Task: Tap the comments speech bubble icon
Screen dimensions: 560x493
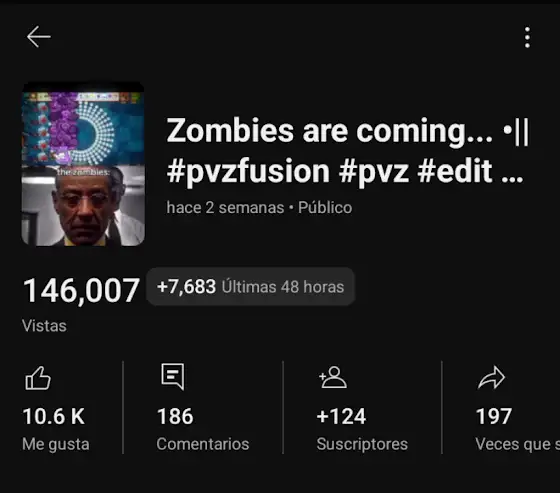Action: 173,377
